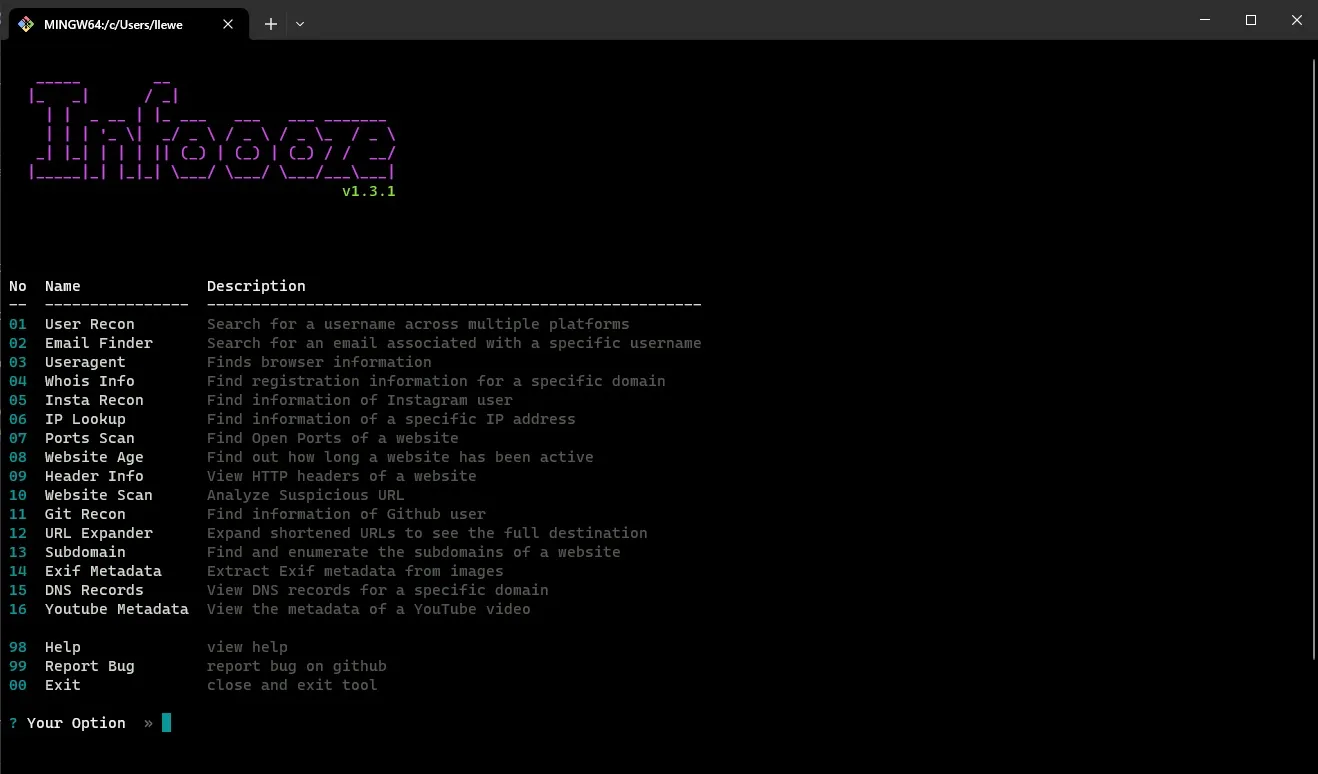Click the 'Report Bug' entry
Image resolution: width=1318 pixels, height=774 pixels.
coord(89,666)
